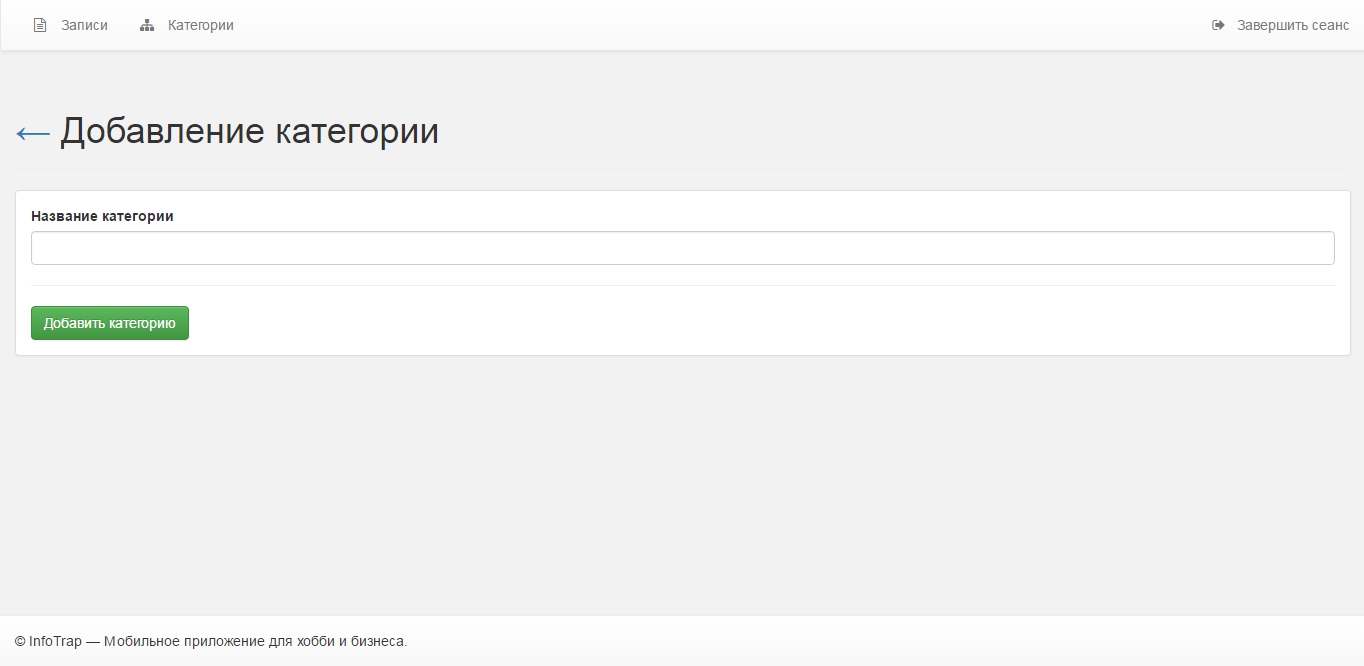
Task: Open the Категории navigation item
Action: 200,25
